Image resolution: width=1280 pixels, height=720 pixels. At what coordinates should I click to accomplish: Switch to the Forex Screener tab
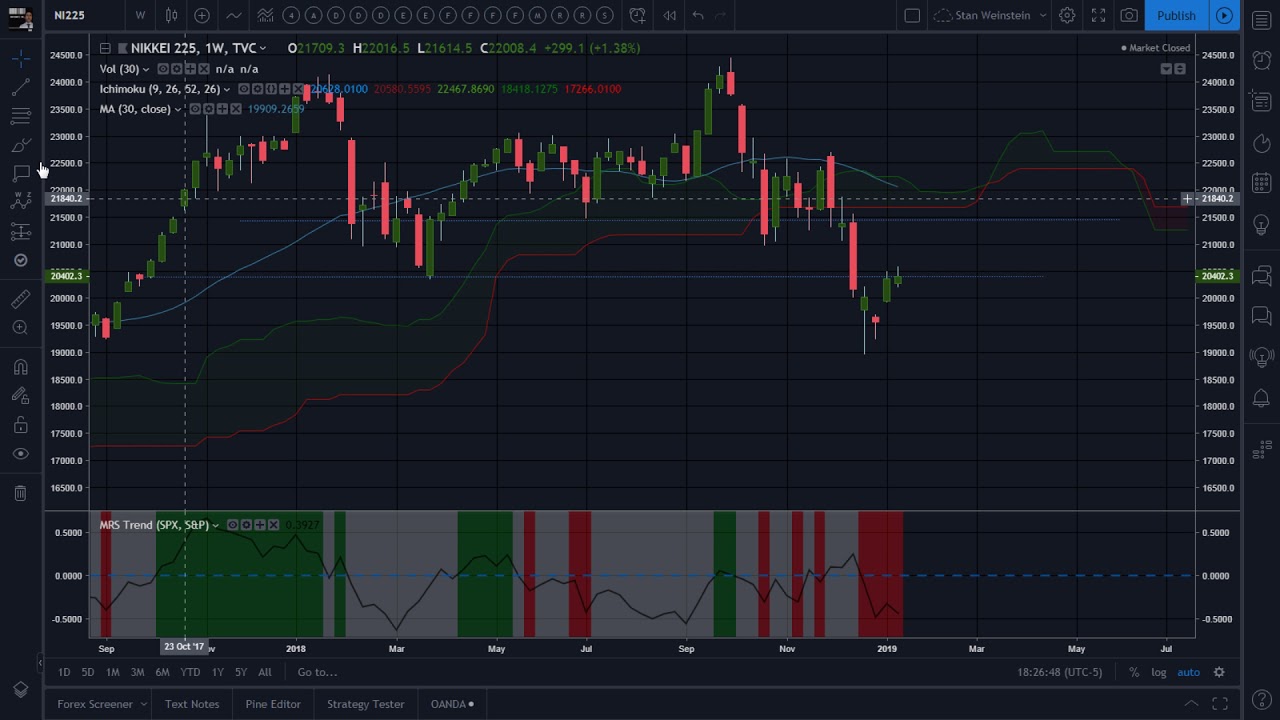(x=95, y=704)
